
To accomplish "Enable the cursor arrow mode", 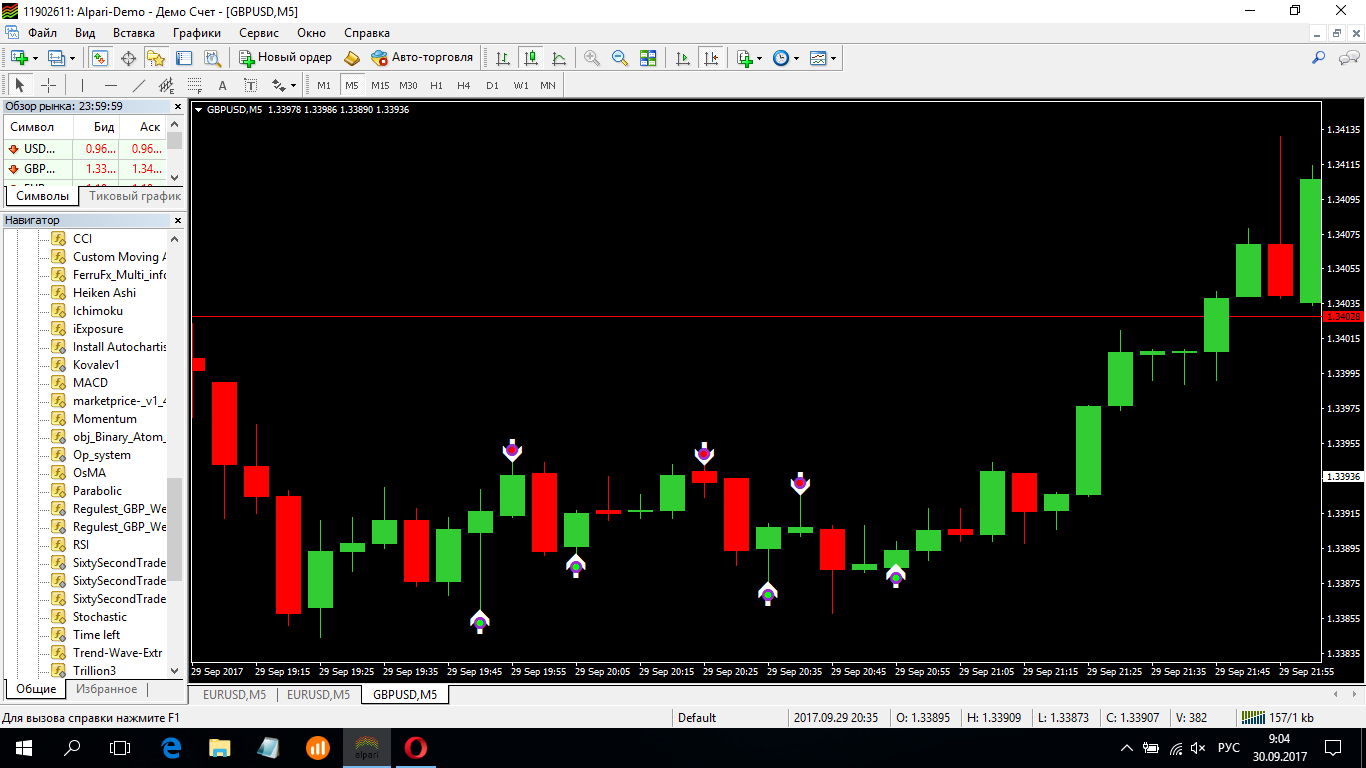I will pyautogui.click(x=19, y=85).
